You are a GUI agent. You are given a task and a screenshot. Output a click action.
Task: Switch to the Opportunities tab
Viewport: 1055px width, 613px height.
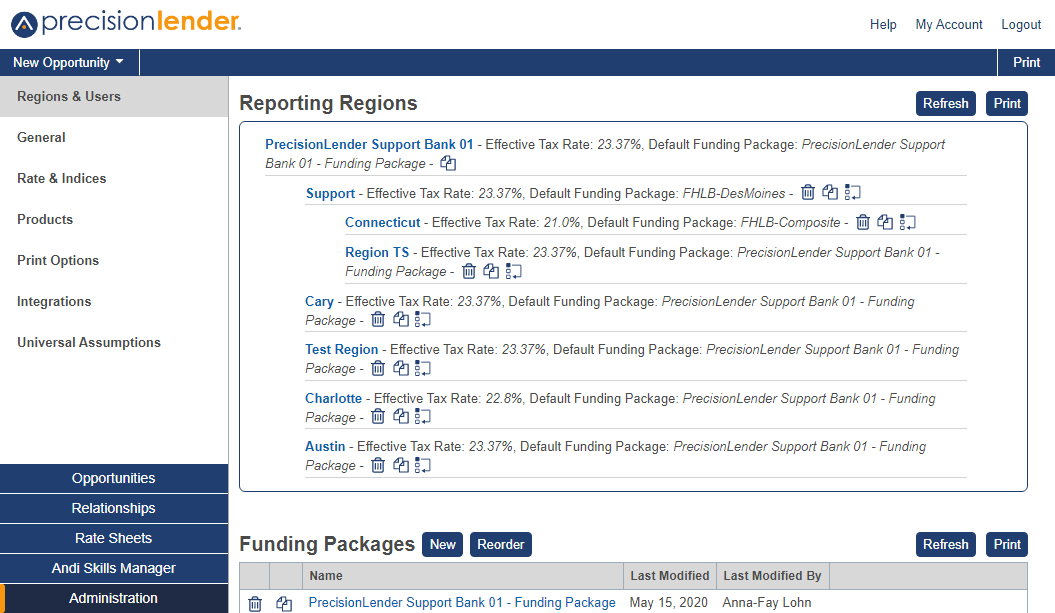coord(114,478)
